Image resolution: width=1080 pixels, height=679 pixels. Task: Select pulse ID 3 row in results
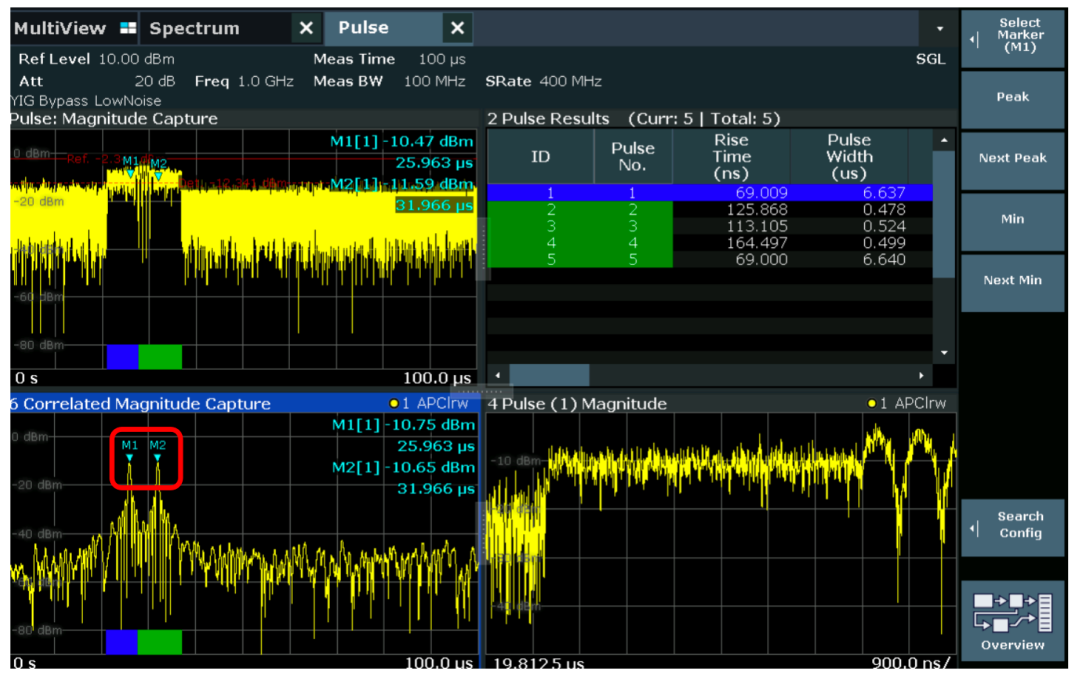(549, 226)
